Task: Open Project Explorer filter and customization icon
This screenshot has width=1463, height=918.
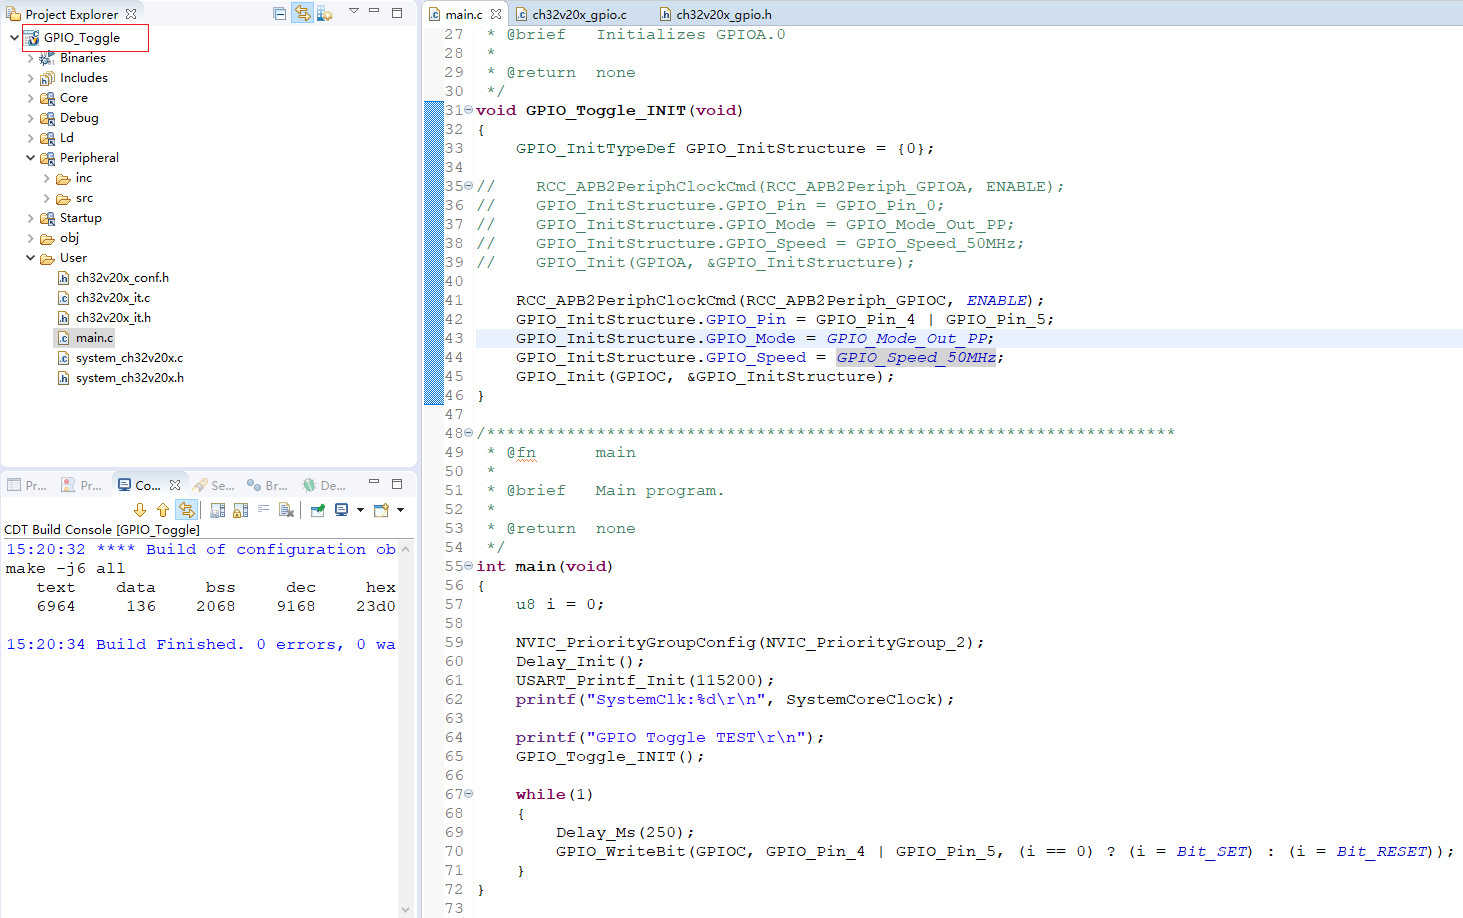Action: point(324,13)
